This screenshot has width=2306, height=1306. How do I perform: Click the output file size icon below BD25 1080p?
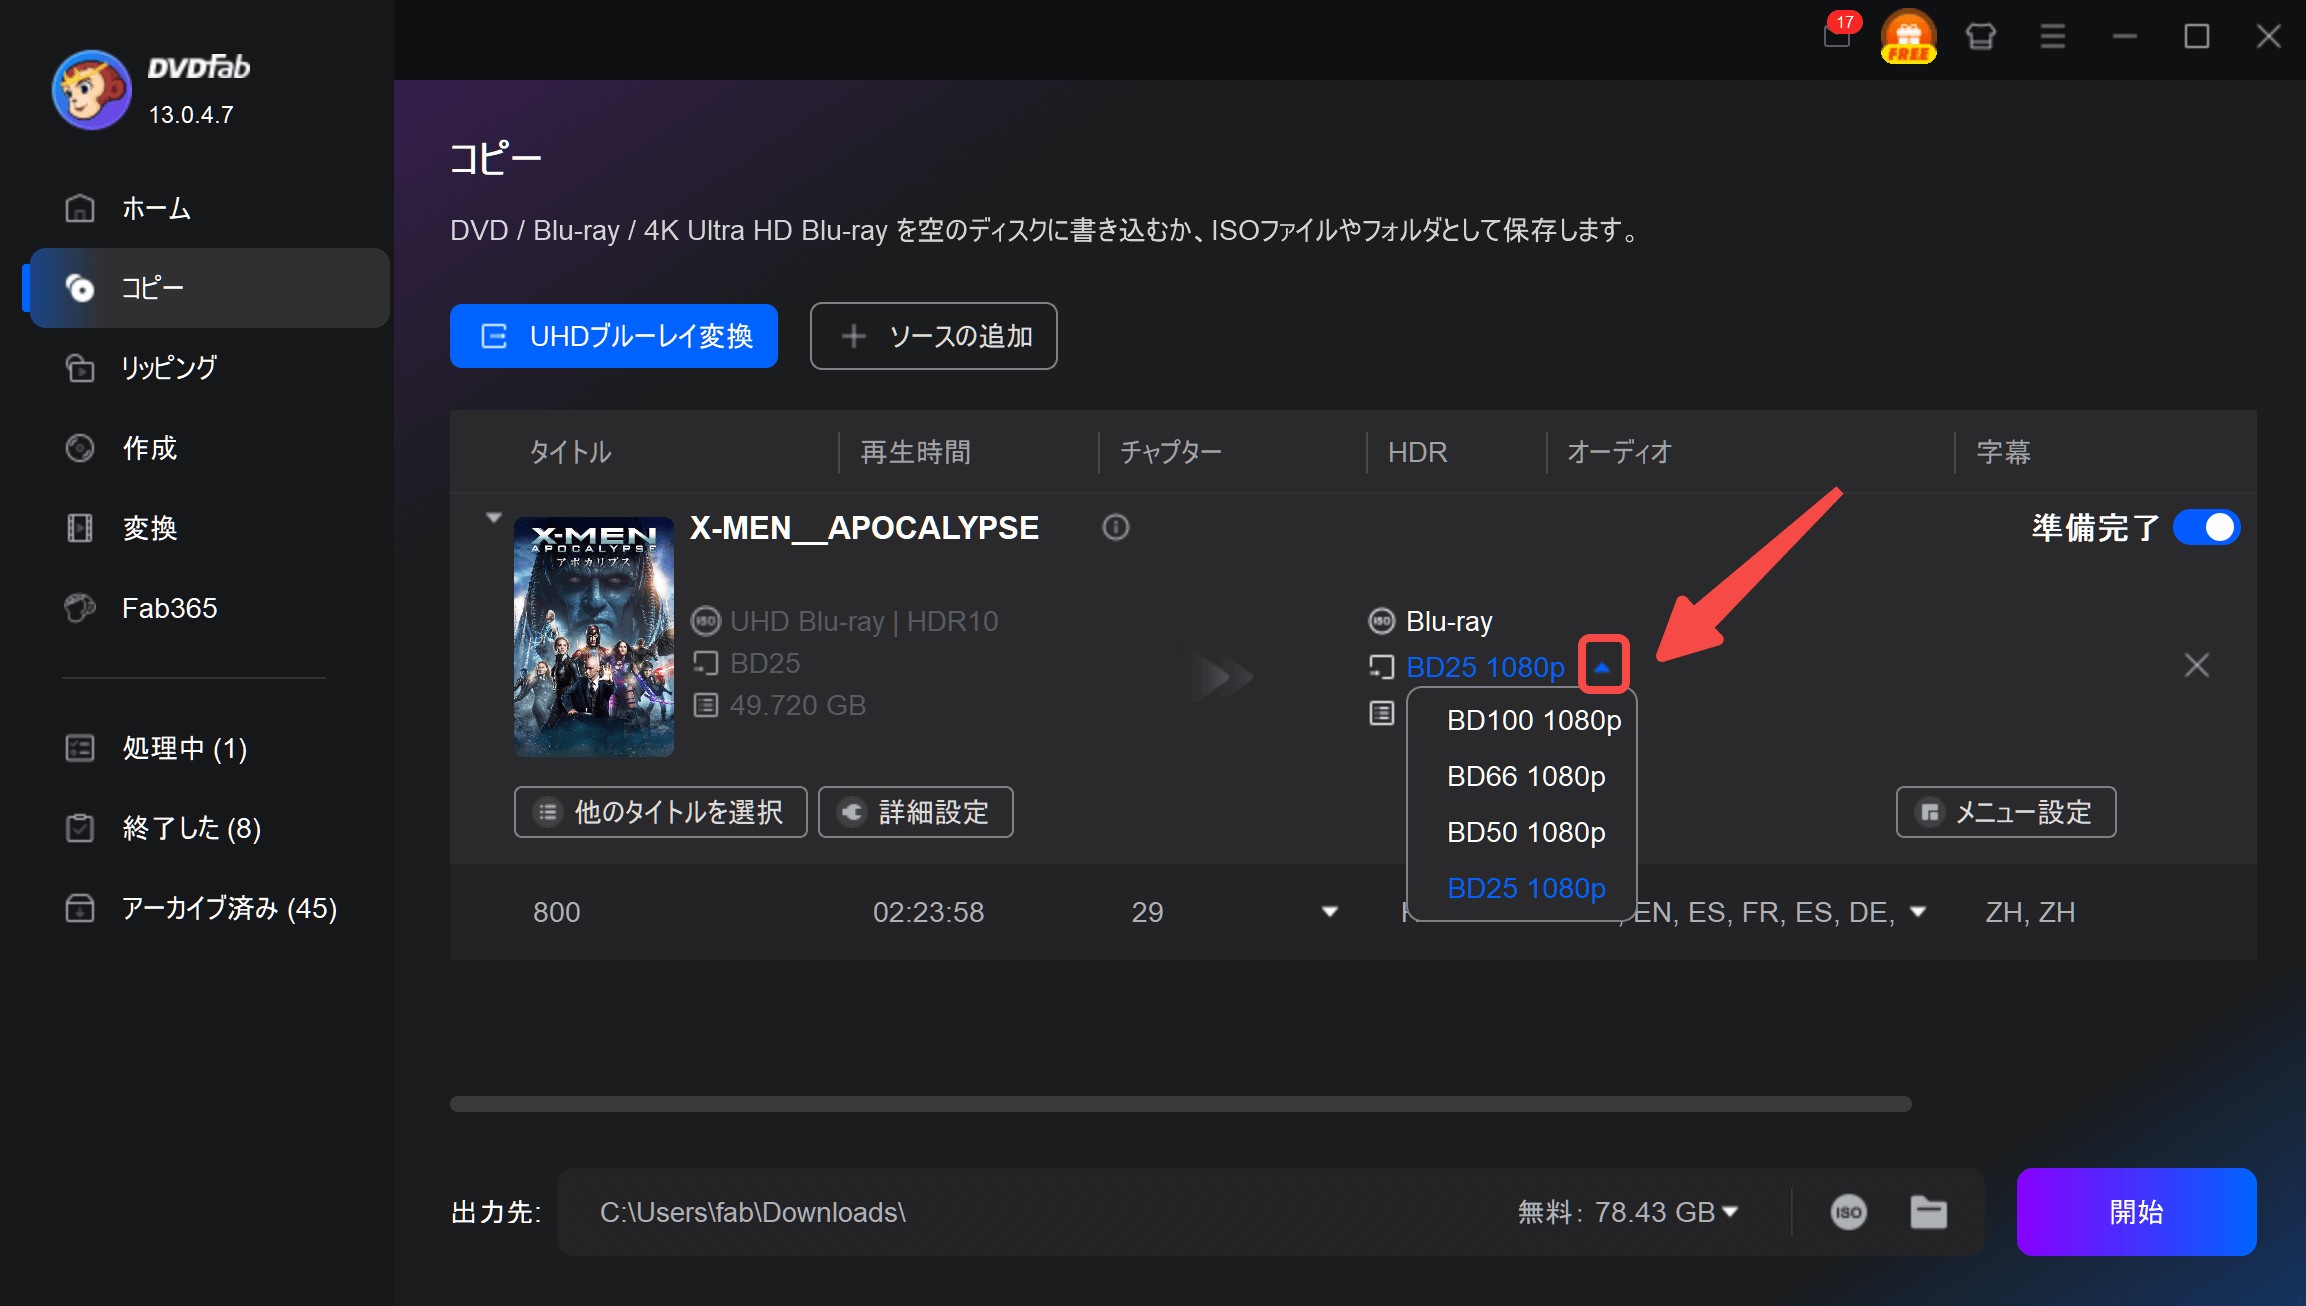1381,713
